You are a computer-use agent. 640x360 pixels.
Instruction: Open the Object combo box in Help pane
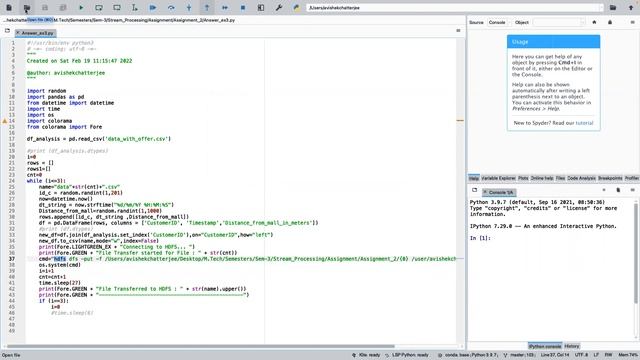pos(559,22)
